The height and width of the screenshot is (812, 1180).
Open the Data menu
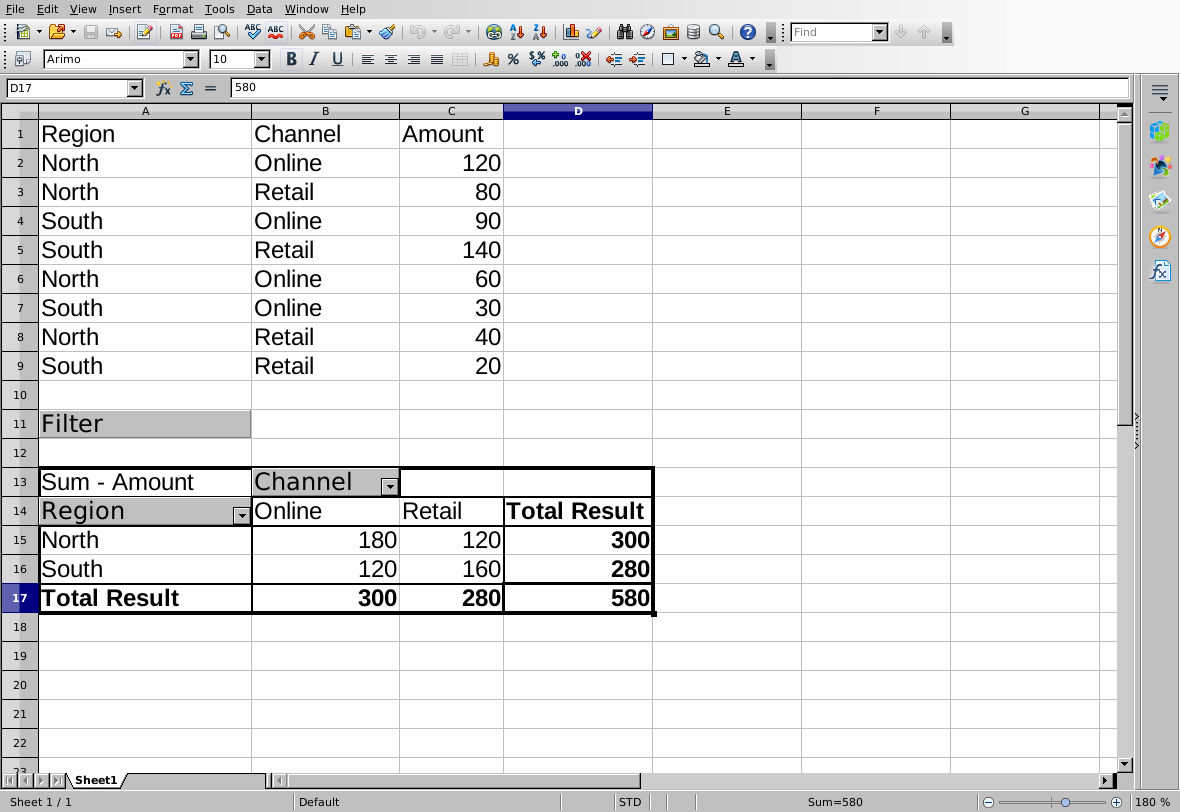click(260, 9)
